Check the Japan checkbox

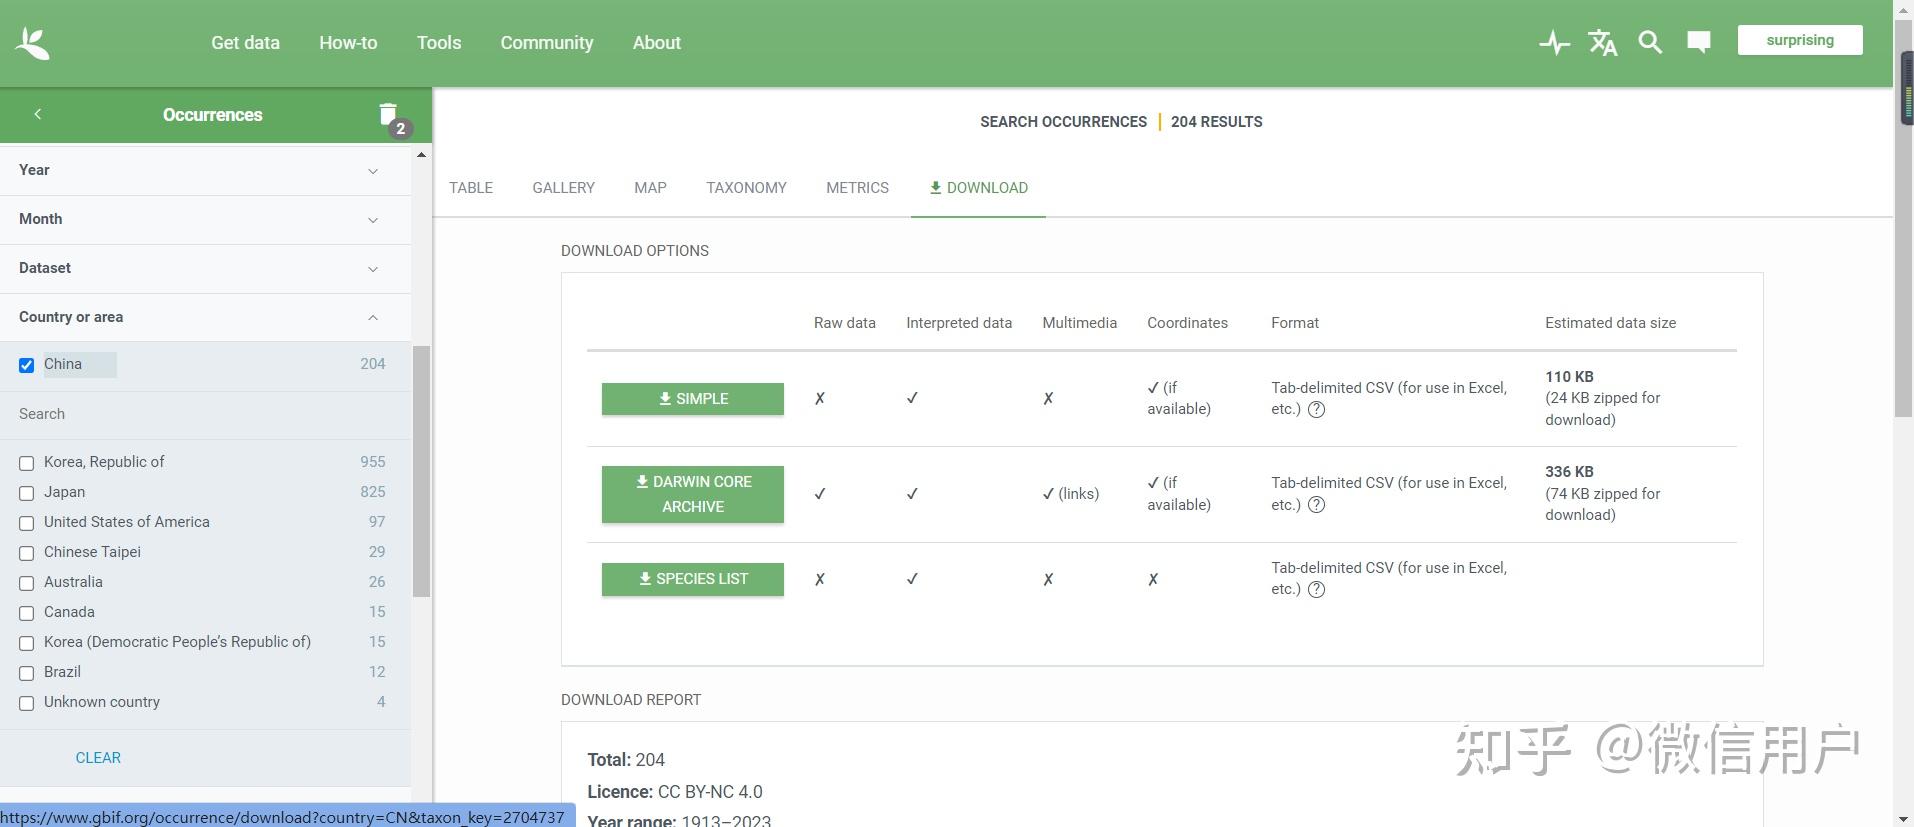pos(27,493)
